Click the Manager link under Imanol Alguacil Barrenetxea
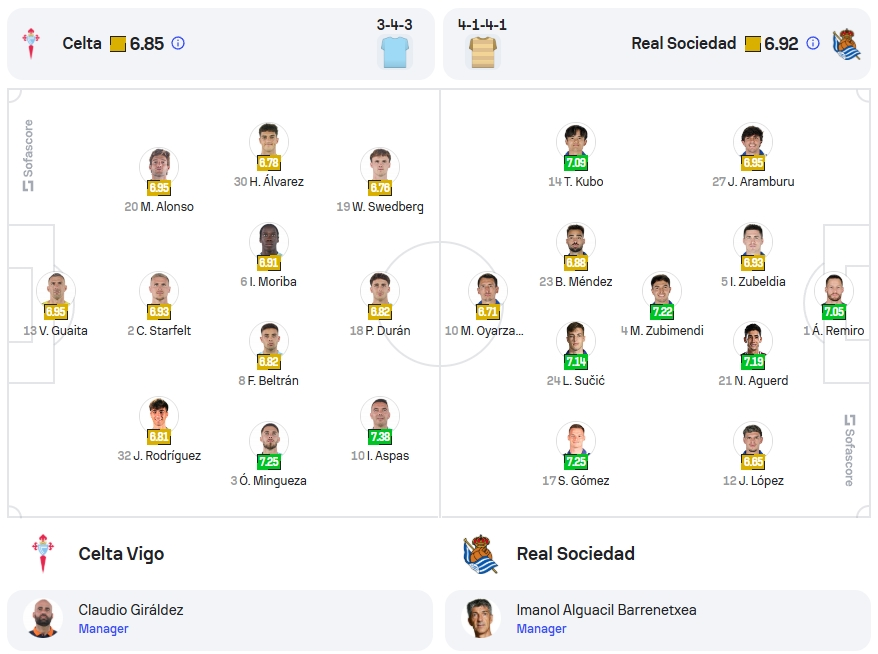 (x=541, y=629)
